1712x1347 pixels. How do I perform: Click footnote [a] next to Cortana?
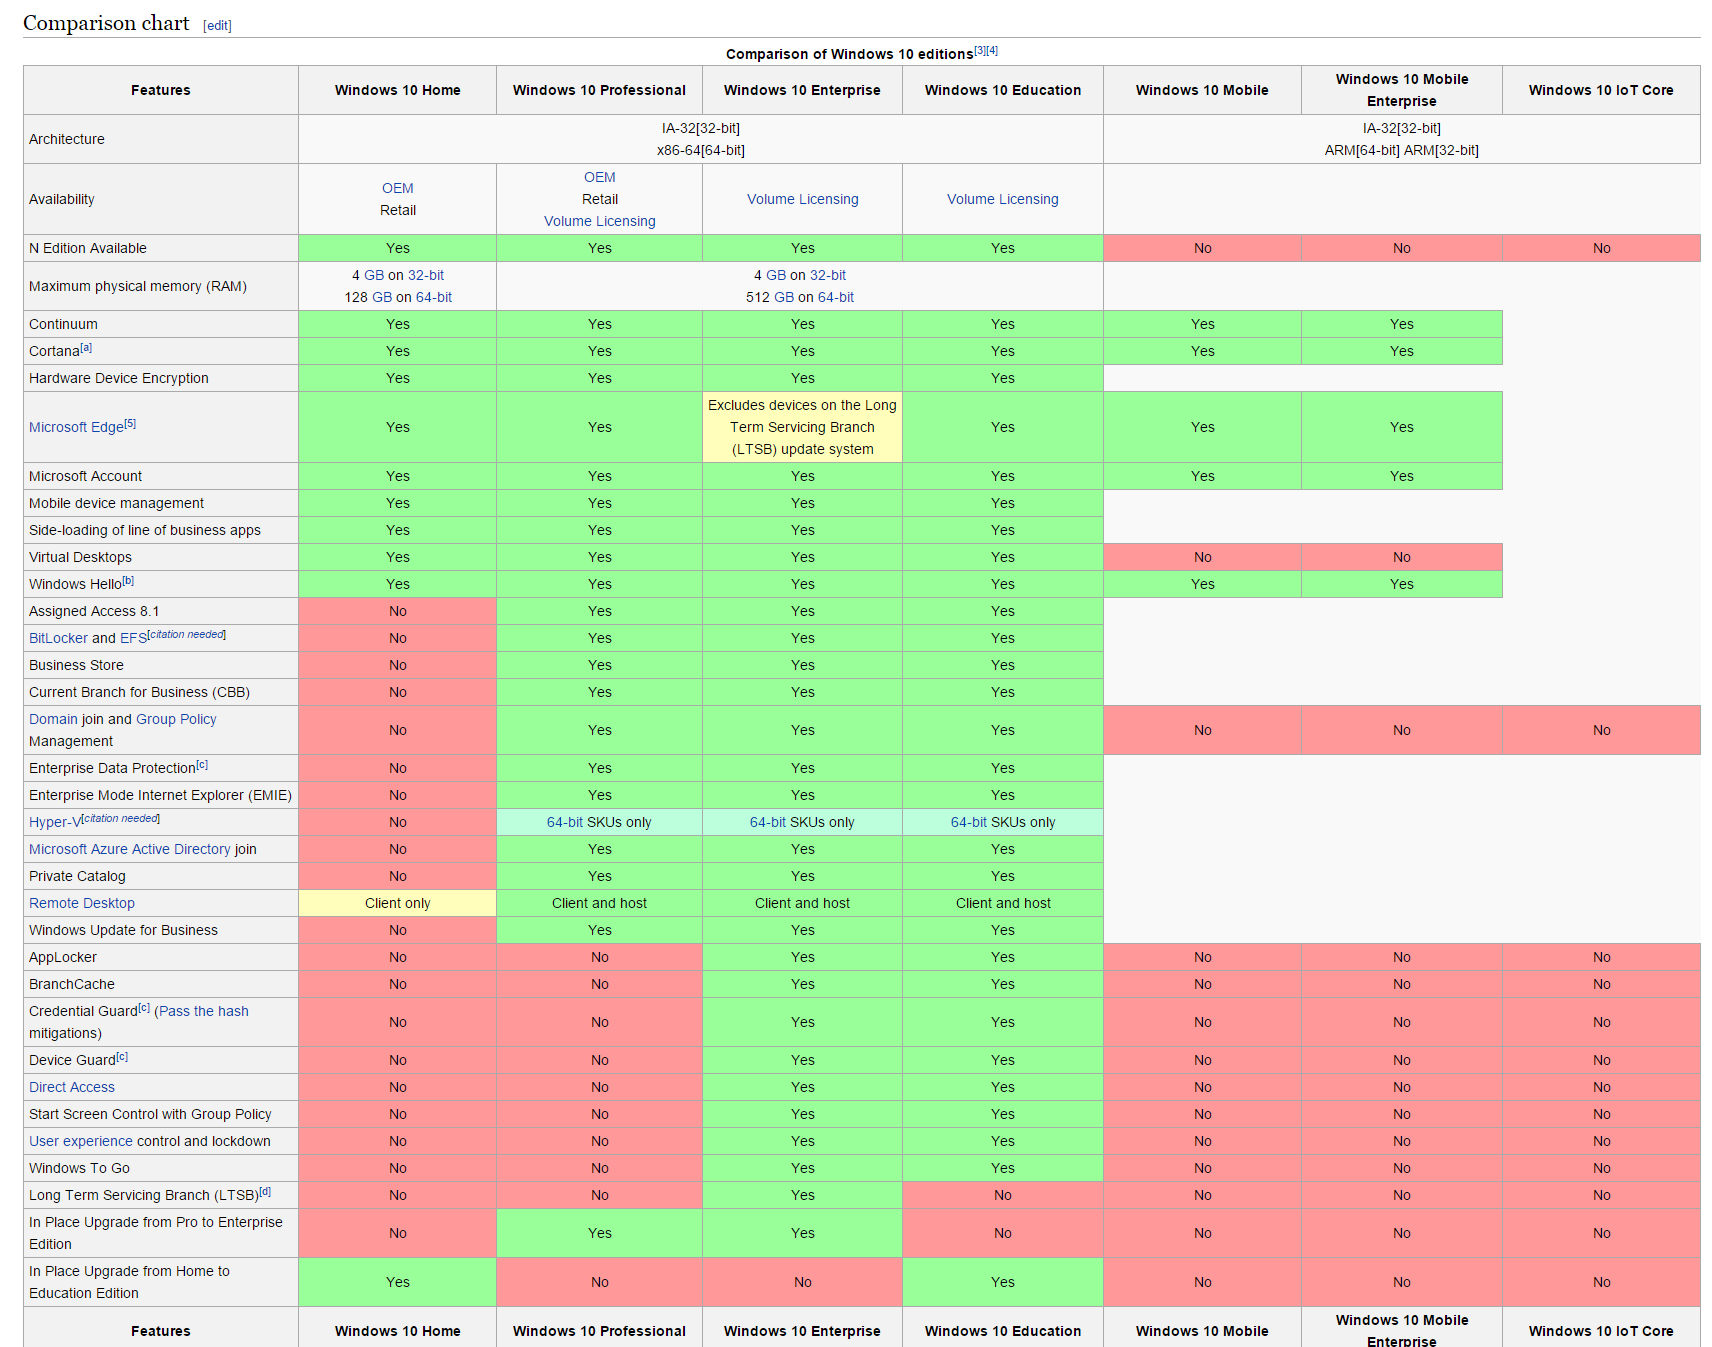tap(86, 347)
